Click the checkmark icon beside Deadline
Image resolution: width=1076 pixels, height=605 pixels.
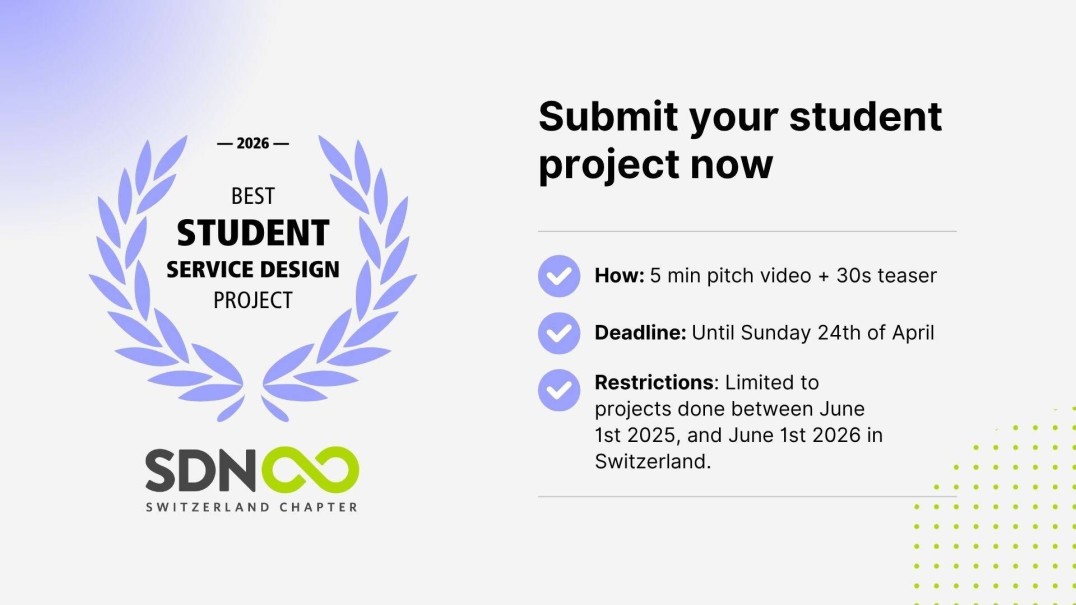[559, 332]
